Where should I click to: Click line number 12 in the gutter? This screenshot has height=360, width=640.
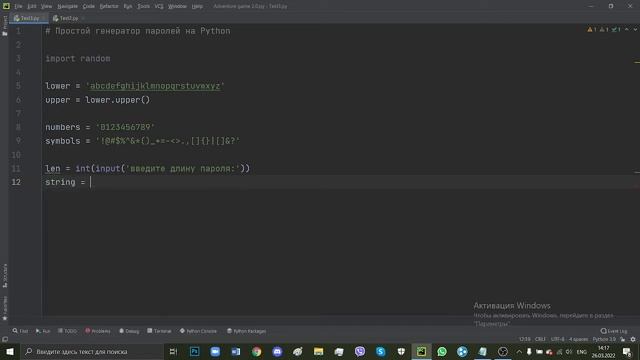(16, 182)
